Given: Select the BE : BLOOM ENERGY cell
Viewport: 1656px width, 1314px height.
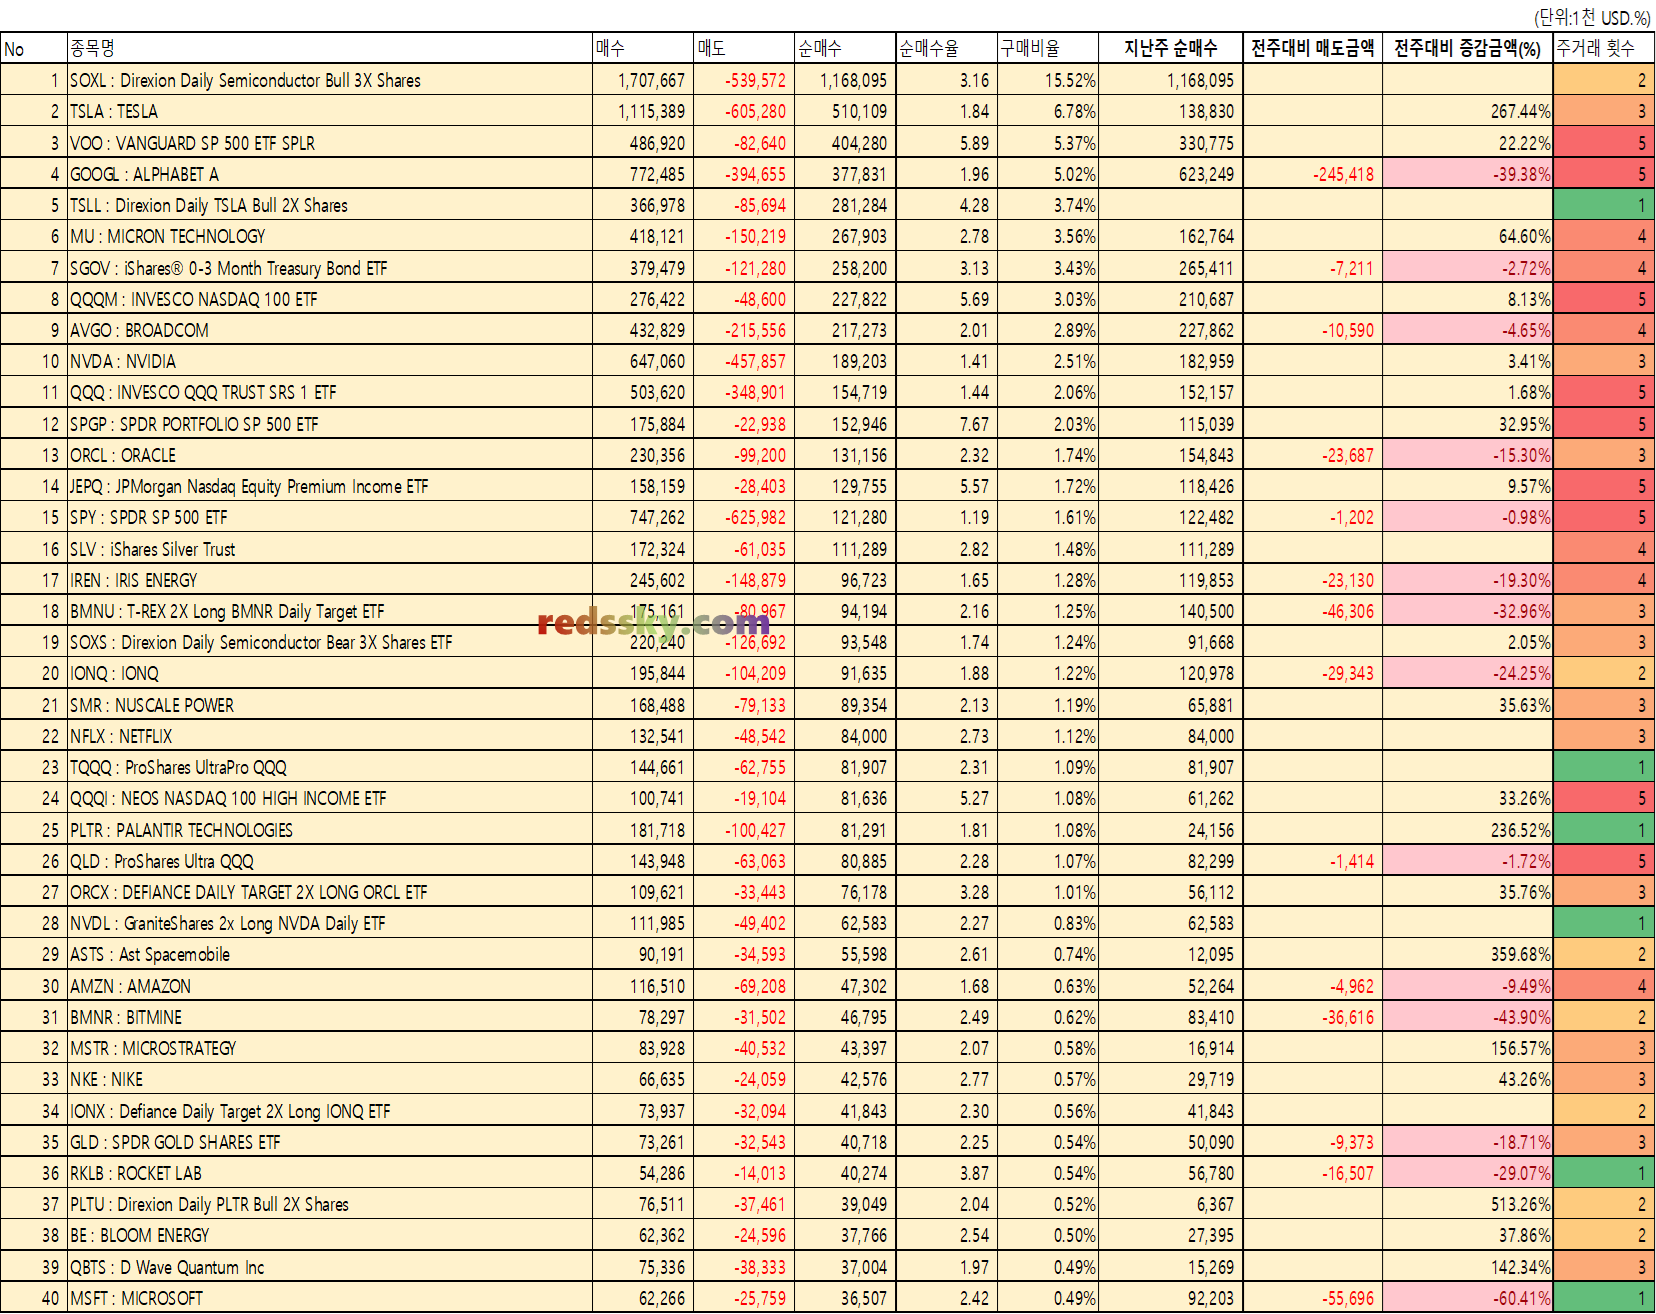Looking at the screenshot, I should (x=330, y=1235).
